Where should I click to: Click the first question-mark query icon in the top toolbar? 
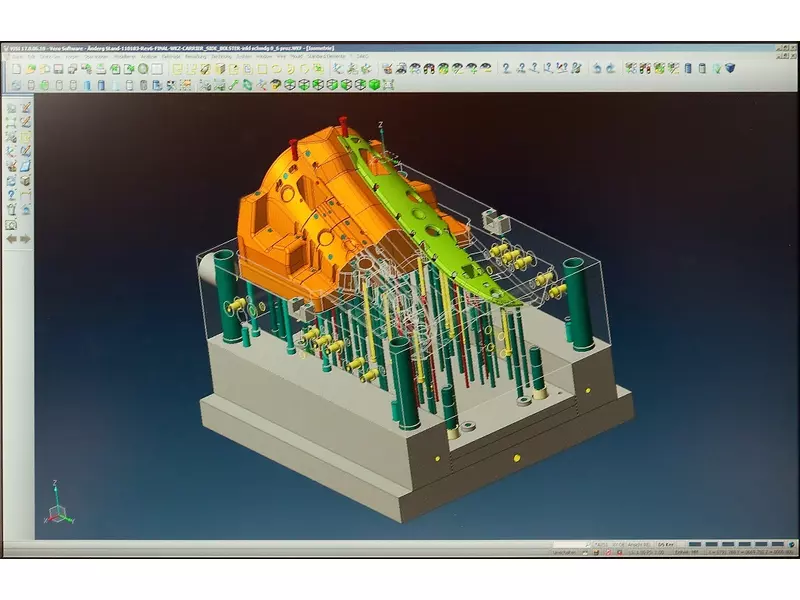tap(506, 69)
